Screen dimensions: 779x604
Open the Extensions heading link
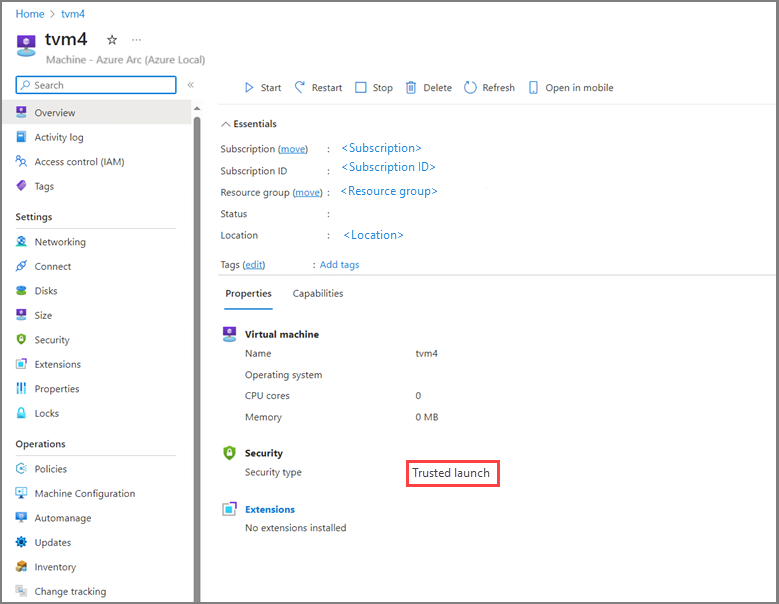270,509
